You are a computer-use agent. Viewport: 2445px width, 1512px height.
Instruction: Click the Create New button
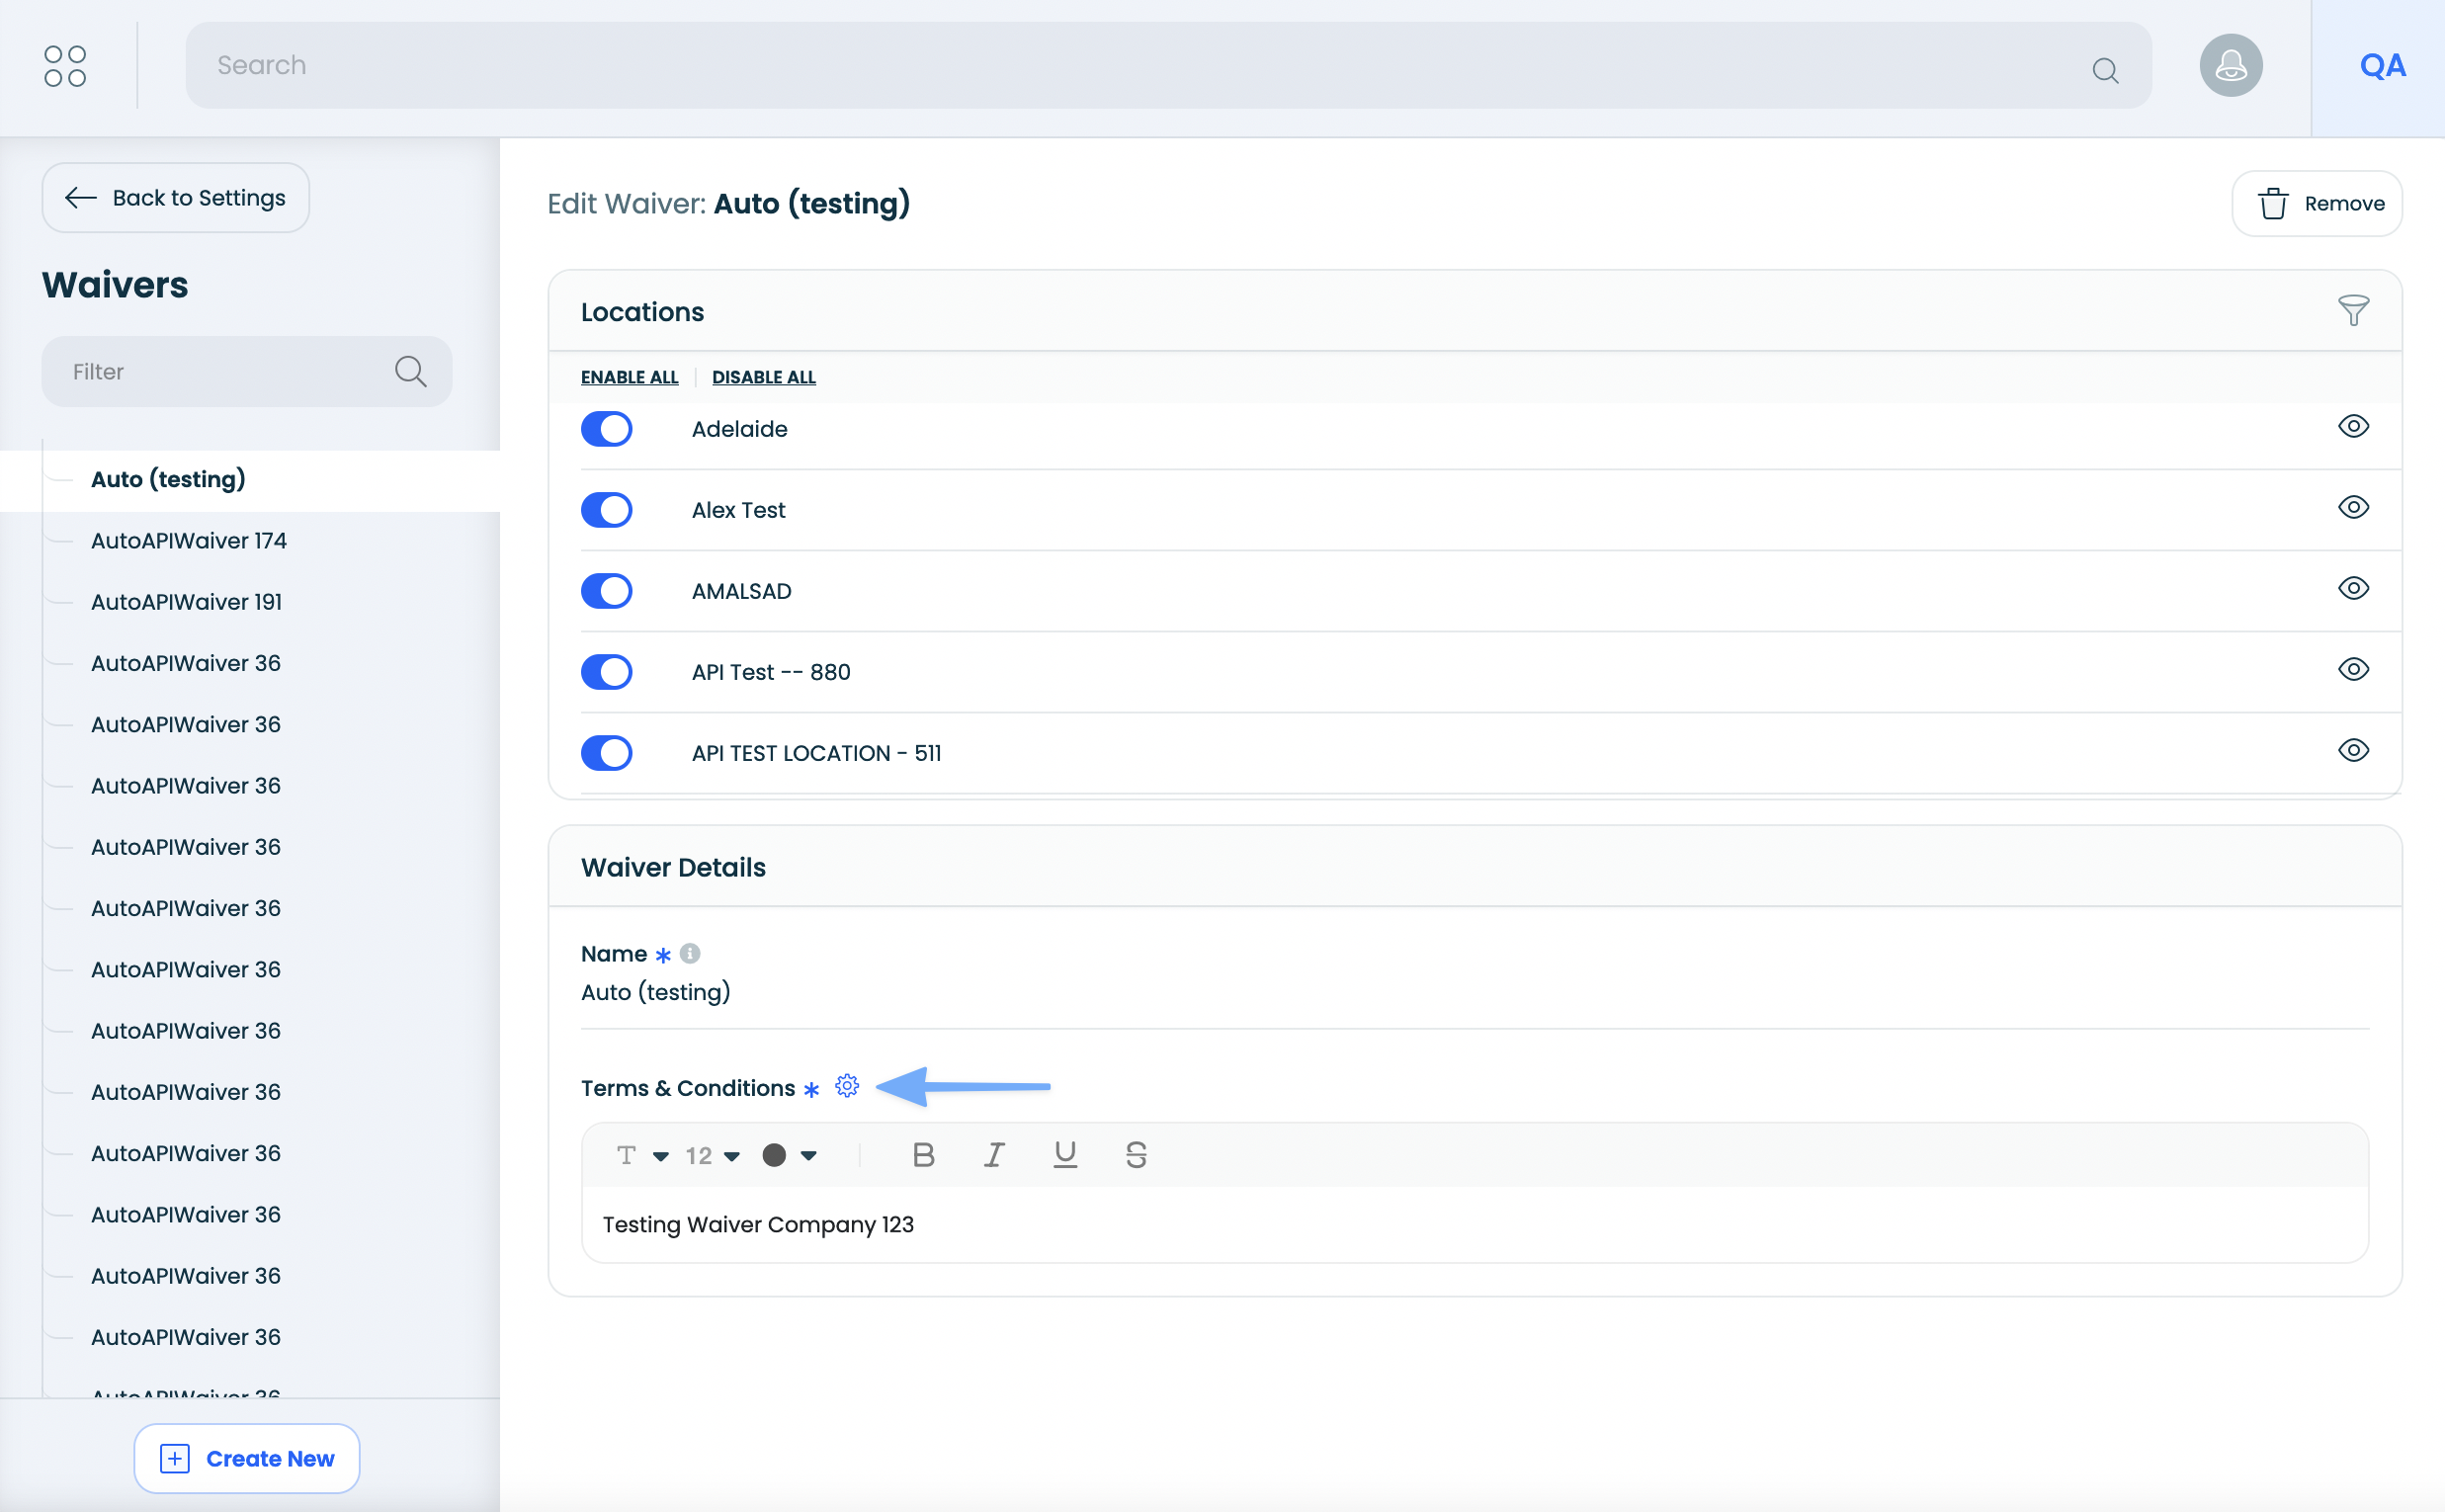pos(247,1458)
